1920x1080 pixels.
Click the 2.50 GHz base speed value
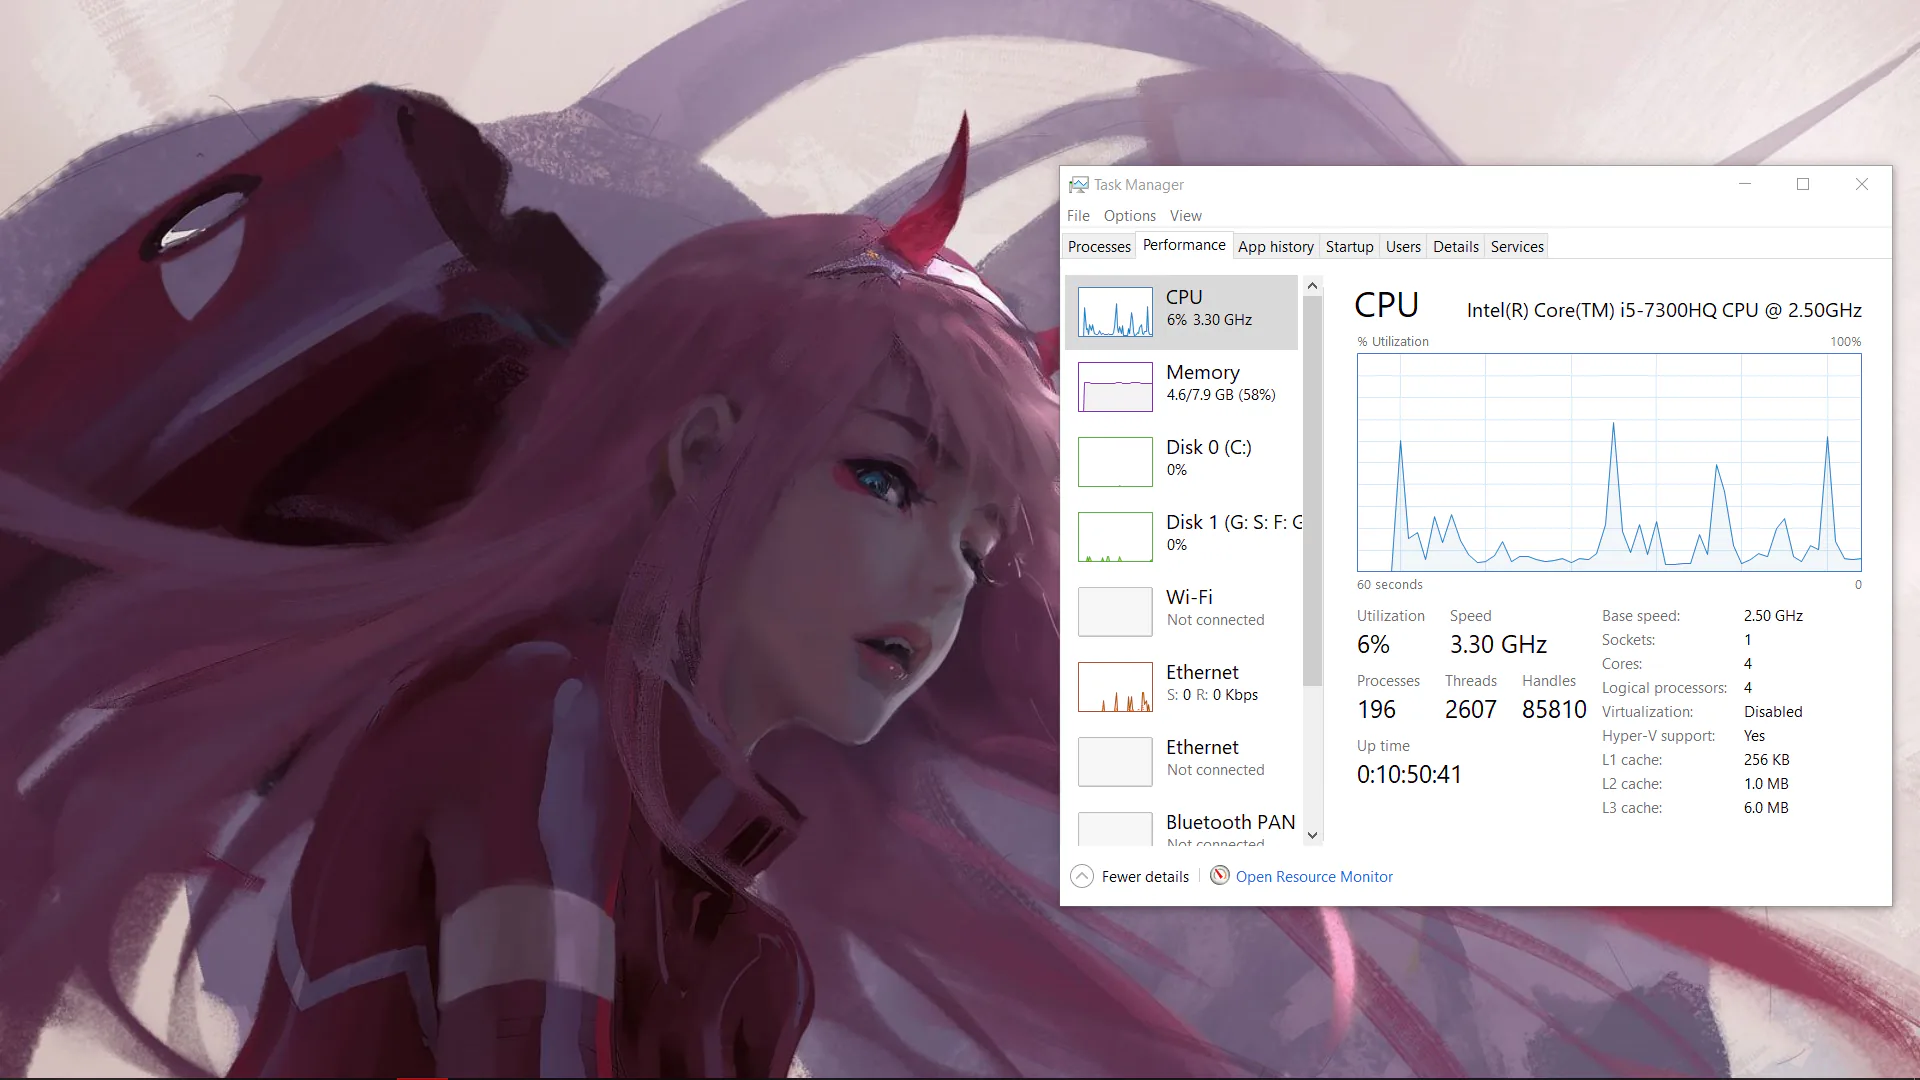pyautogui.click(x=1773, y=616)
